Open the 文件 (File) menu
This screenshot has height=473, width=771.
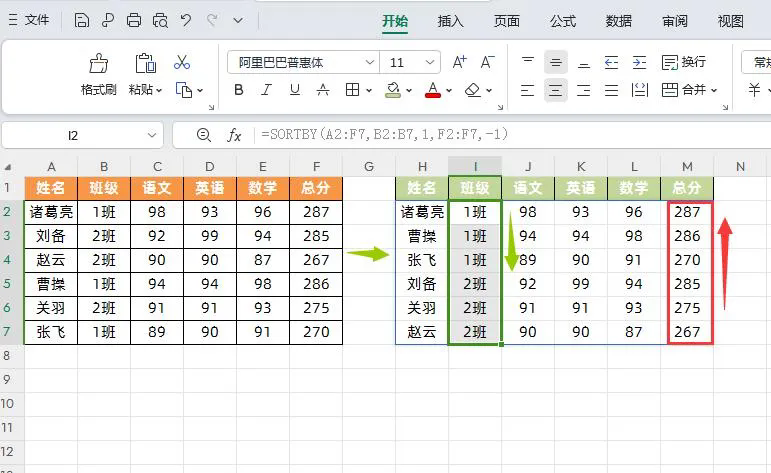pyautogui.click(x=28, y=20)
